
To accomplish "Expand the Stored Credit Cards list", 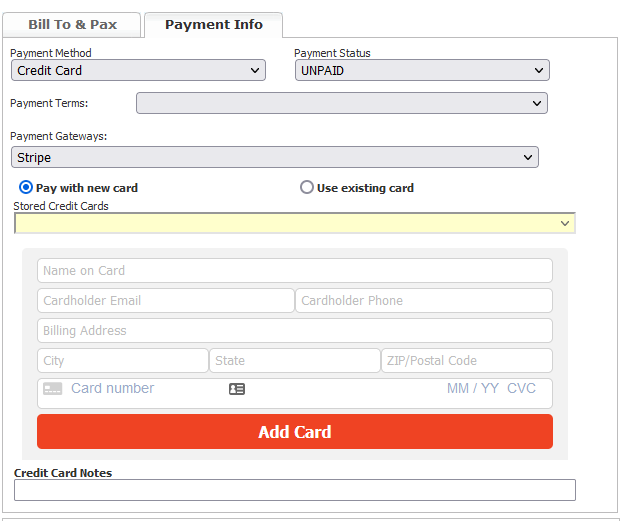I will point(295,223).
